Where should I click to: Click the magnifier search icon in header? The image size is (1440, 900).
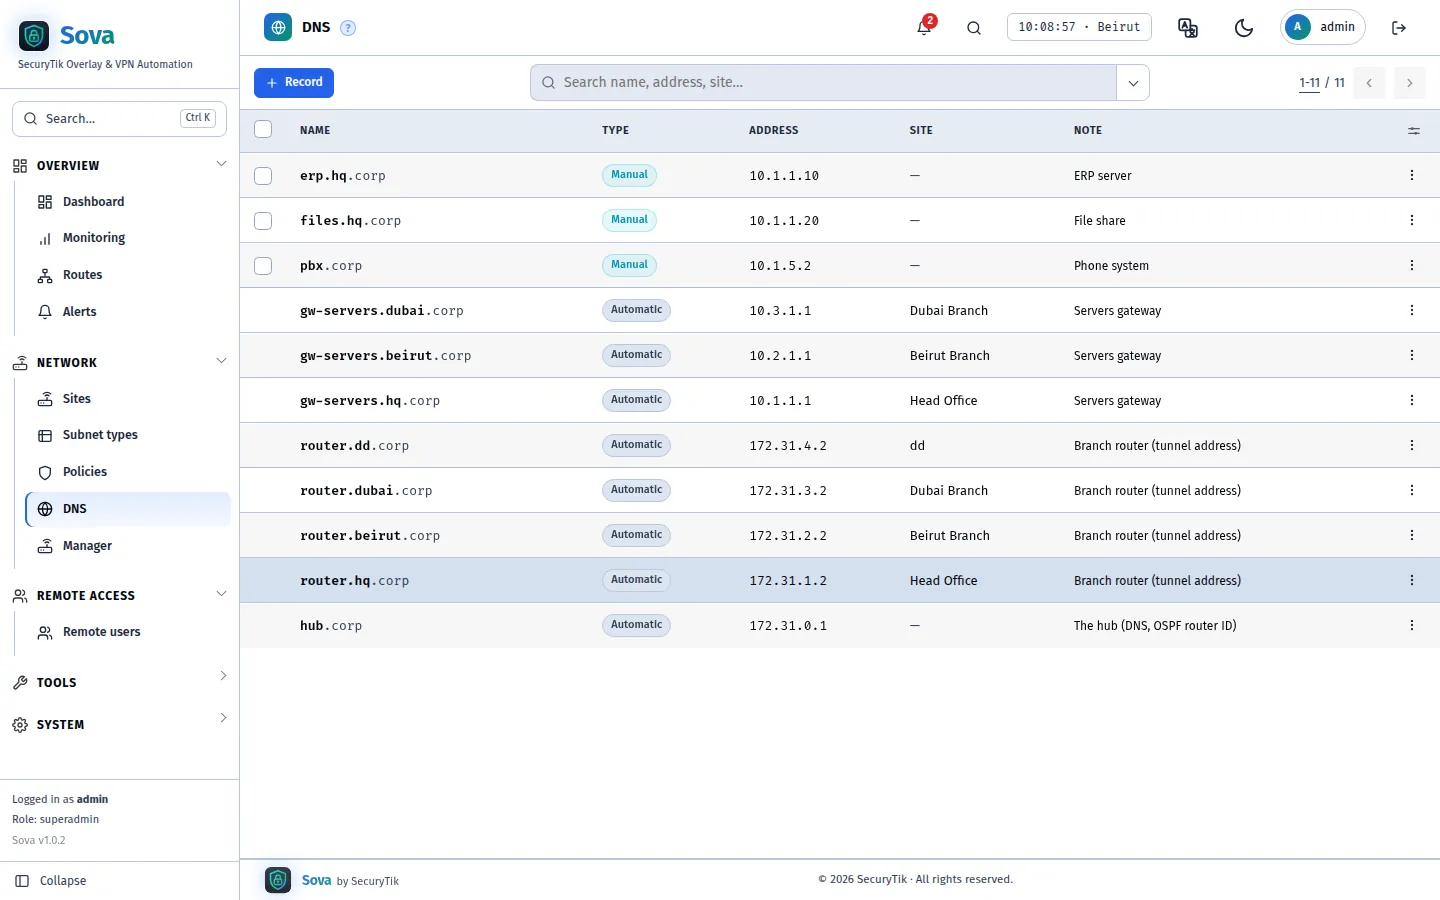974,28
